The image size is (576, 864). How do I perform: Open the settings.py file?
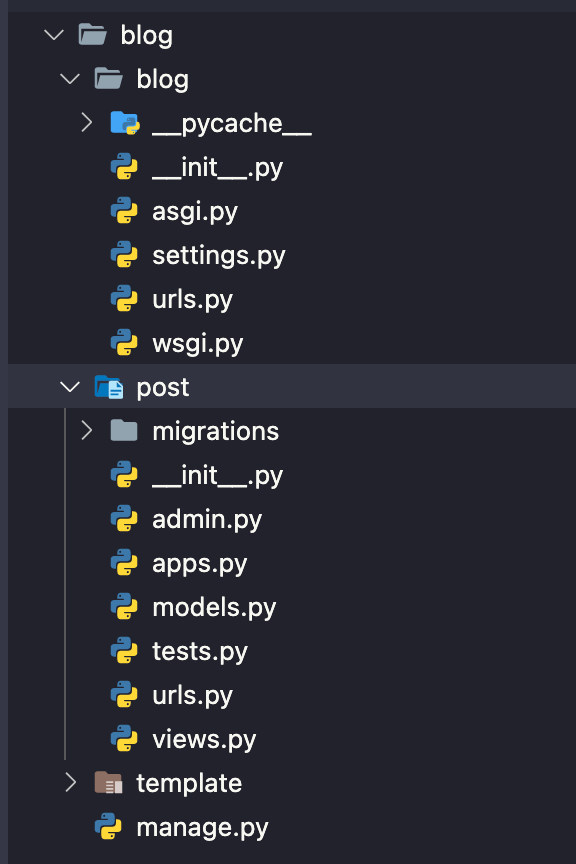(x=218, y=255)
